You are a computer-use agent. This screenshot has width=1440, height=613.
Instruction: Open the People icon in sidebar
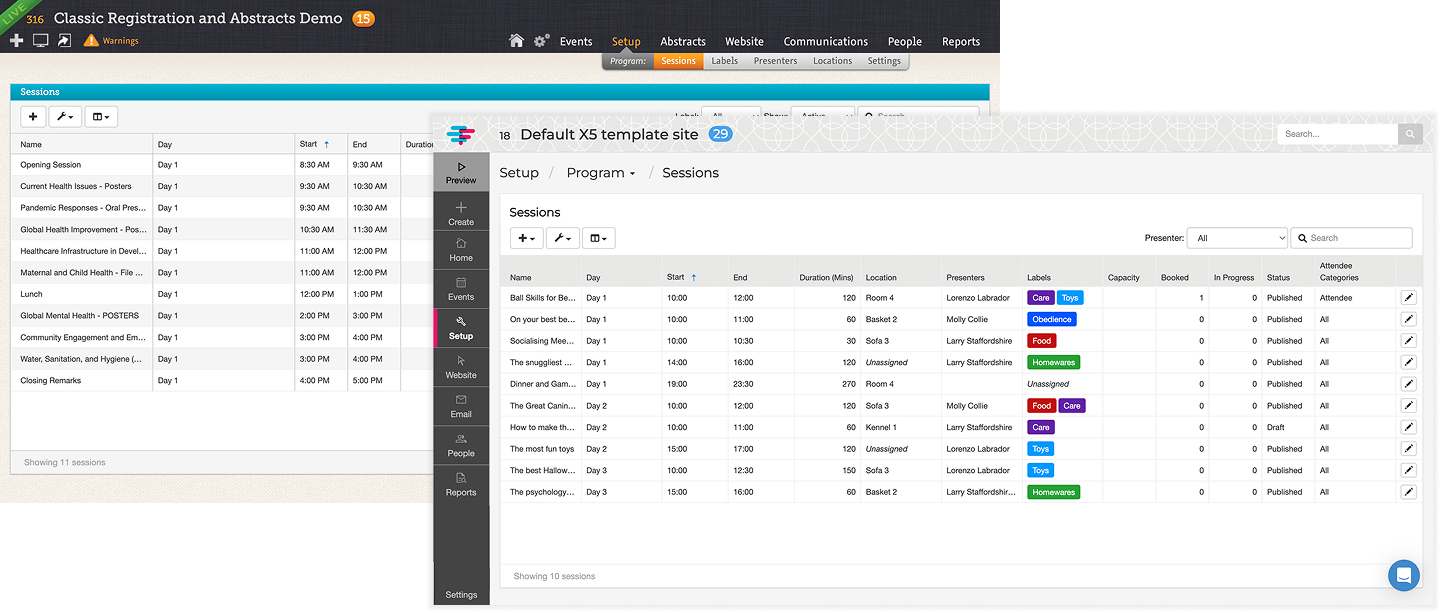coord(461,439)
